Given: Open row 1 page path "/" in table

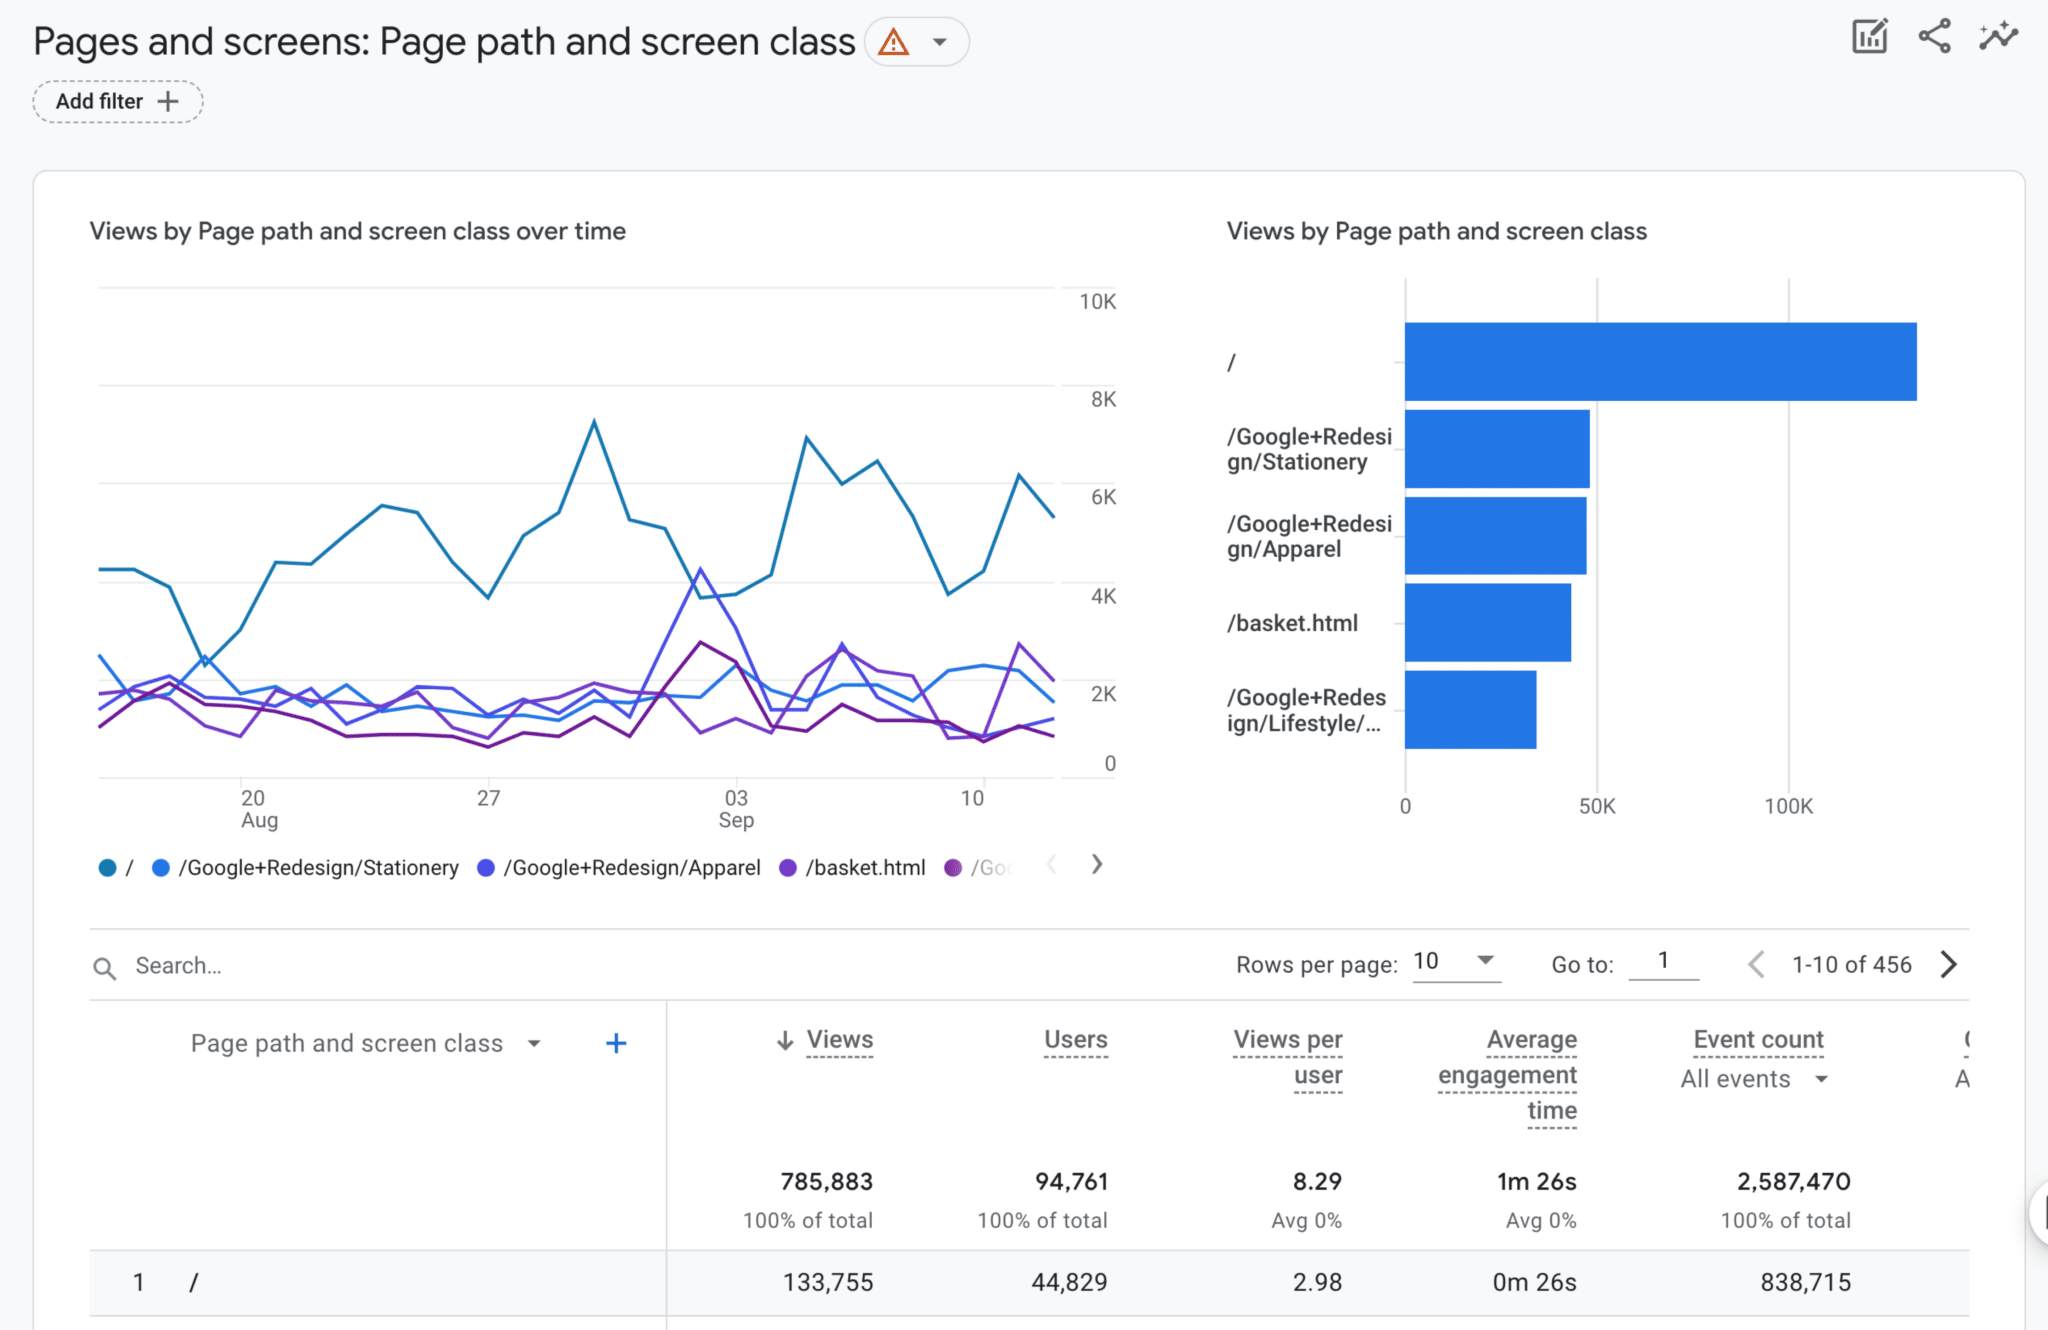Looking at the screenshot, I should pos(196,1282).
